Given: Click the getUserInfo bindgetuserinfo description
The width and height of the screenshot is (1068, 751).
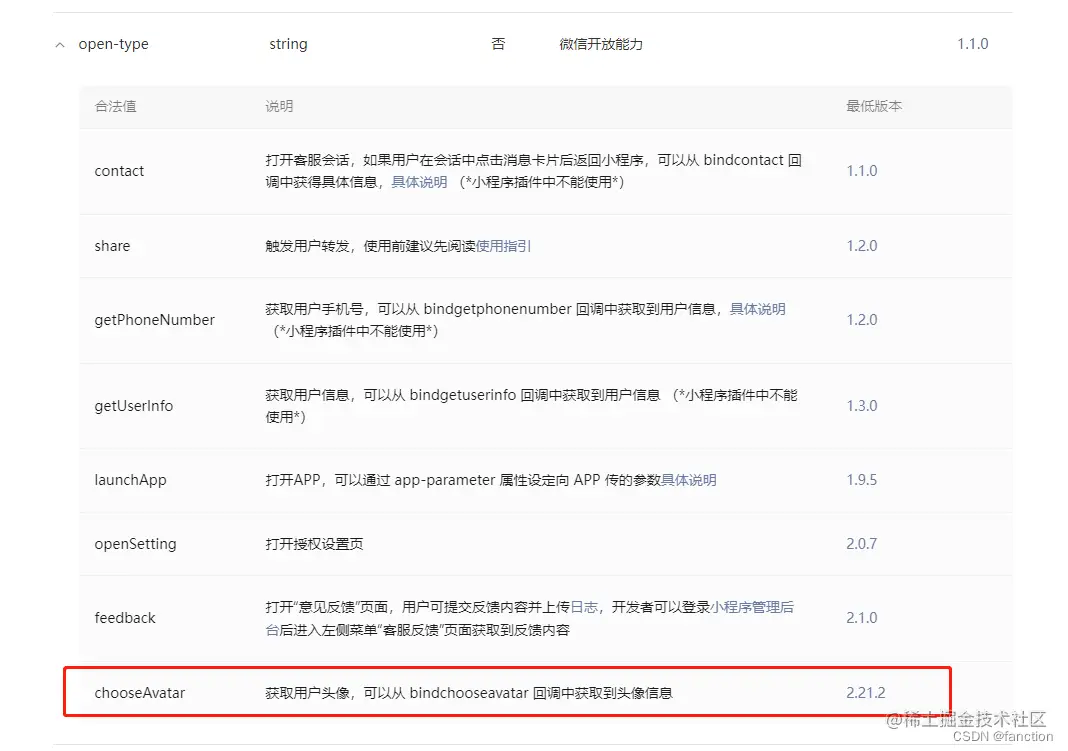Looking at the screenshot, I should 531,406.
